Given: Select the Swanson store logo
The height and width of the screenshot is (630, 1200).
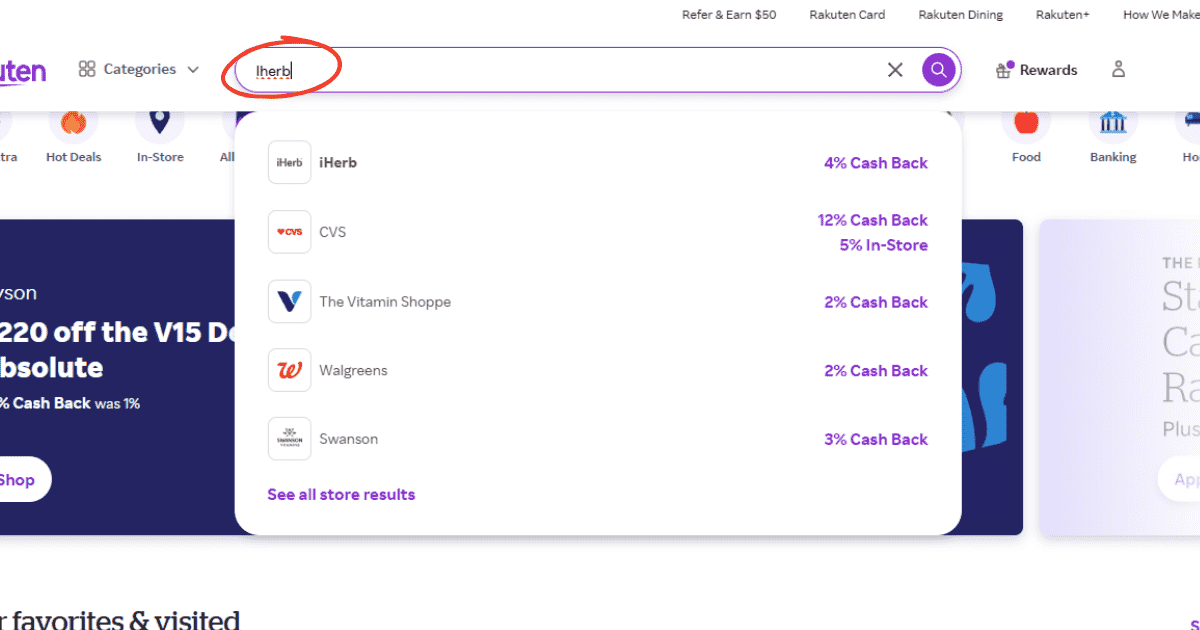Looking at the screenshot, I should 289,439.
